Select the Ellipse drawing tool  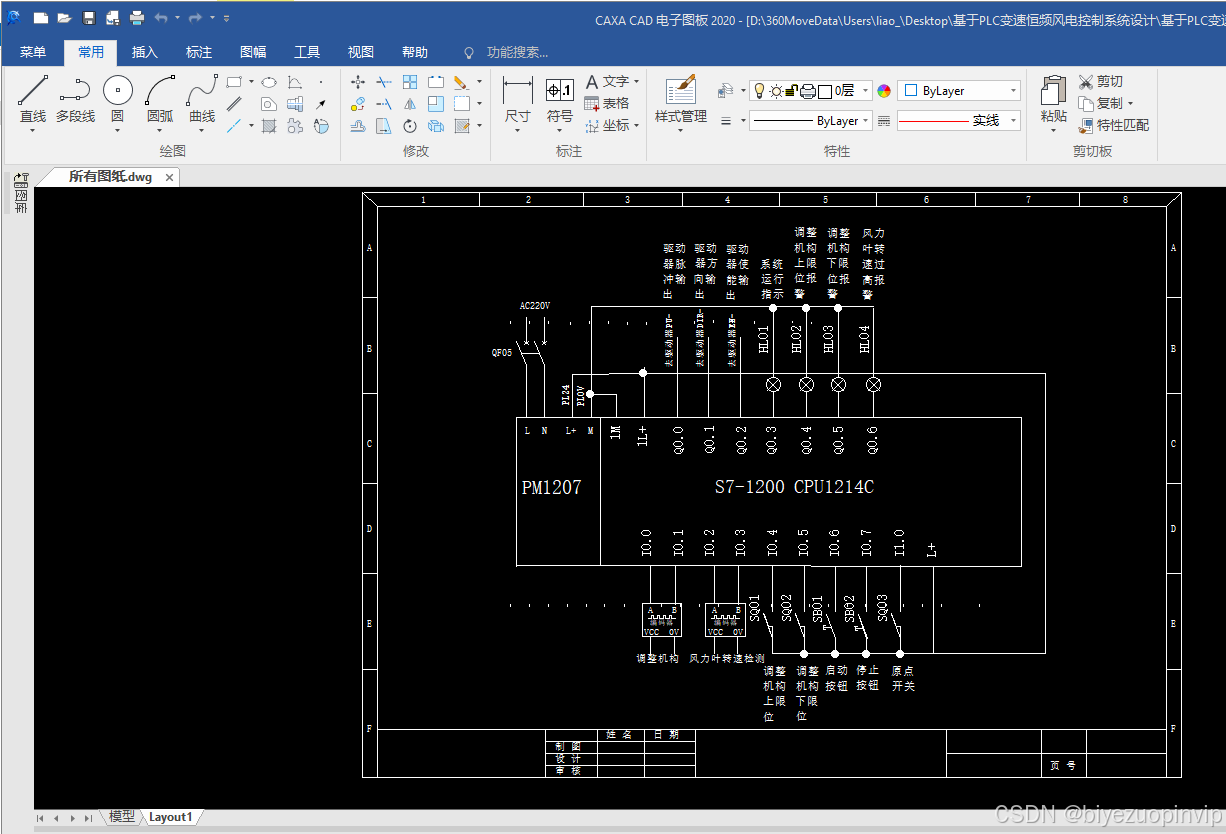[268, 82]
